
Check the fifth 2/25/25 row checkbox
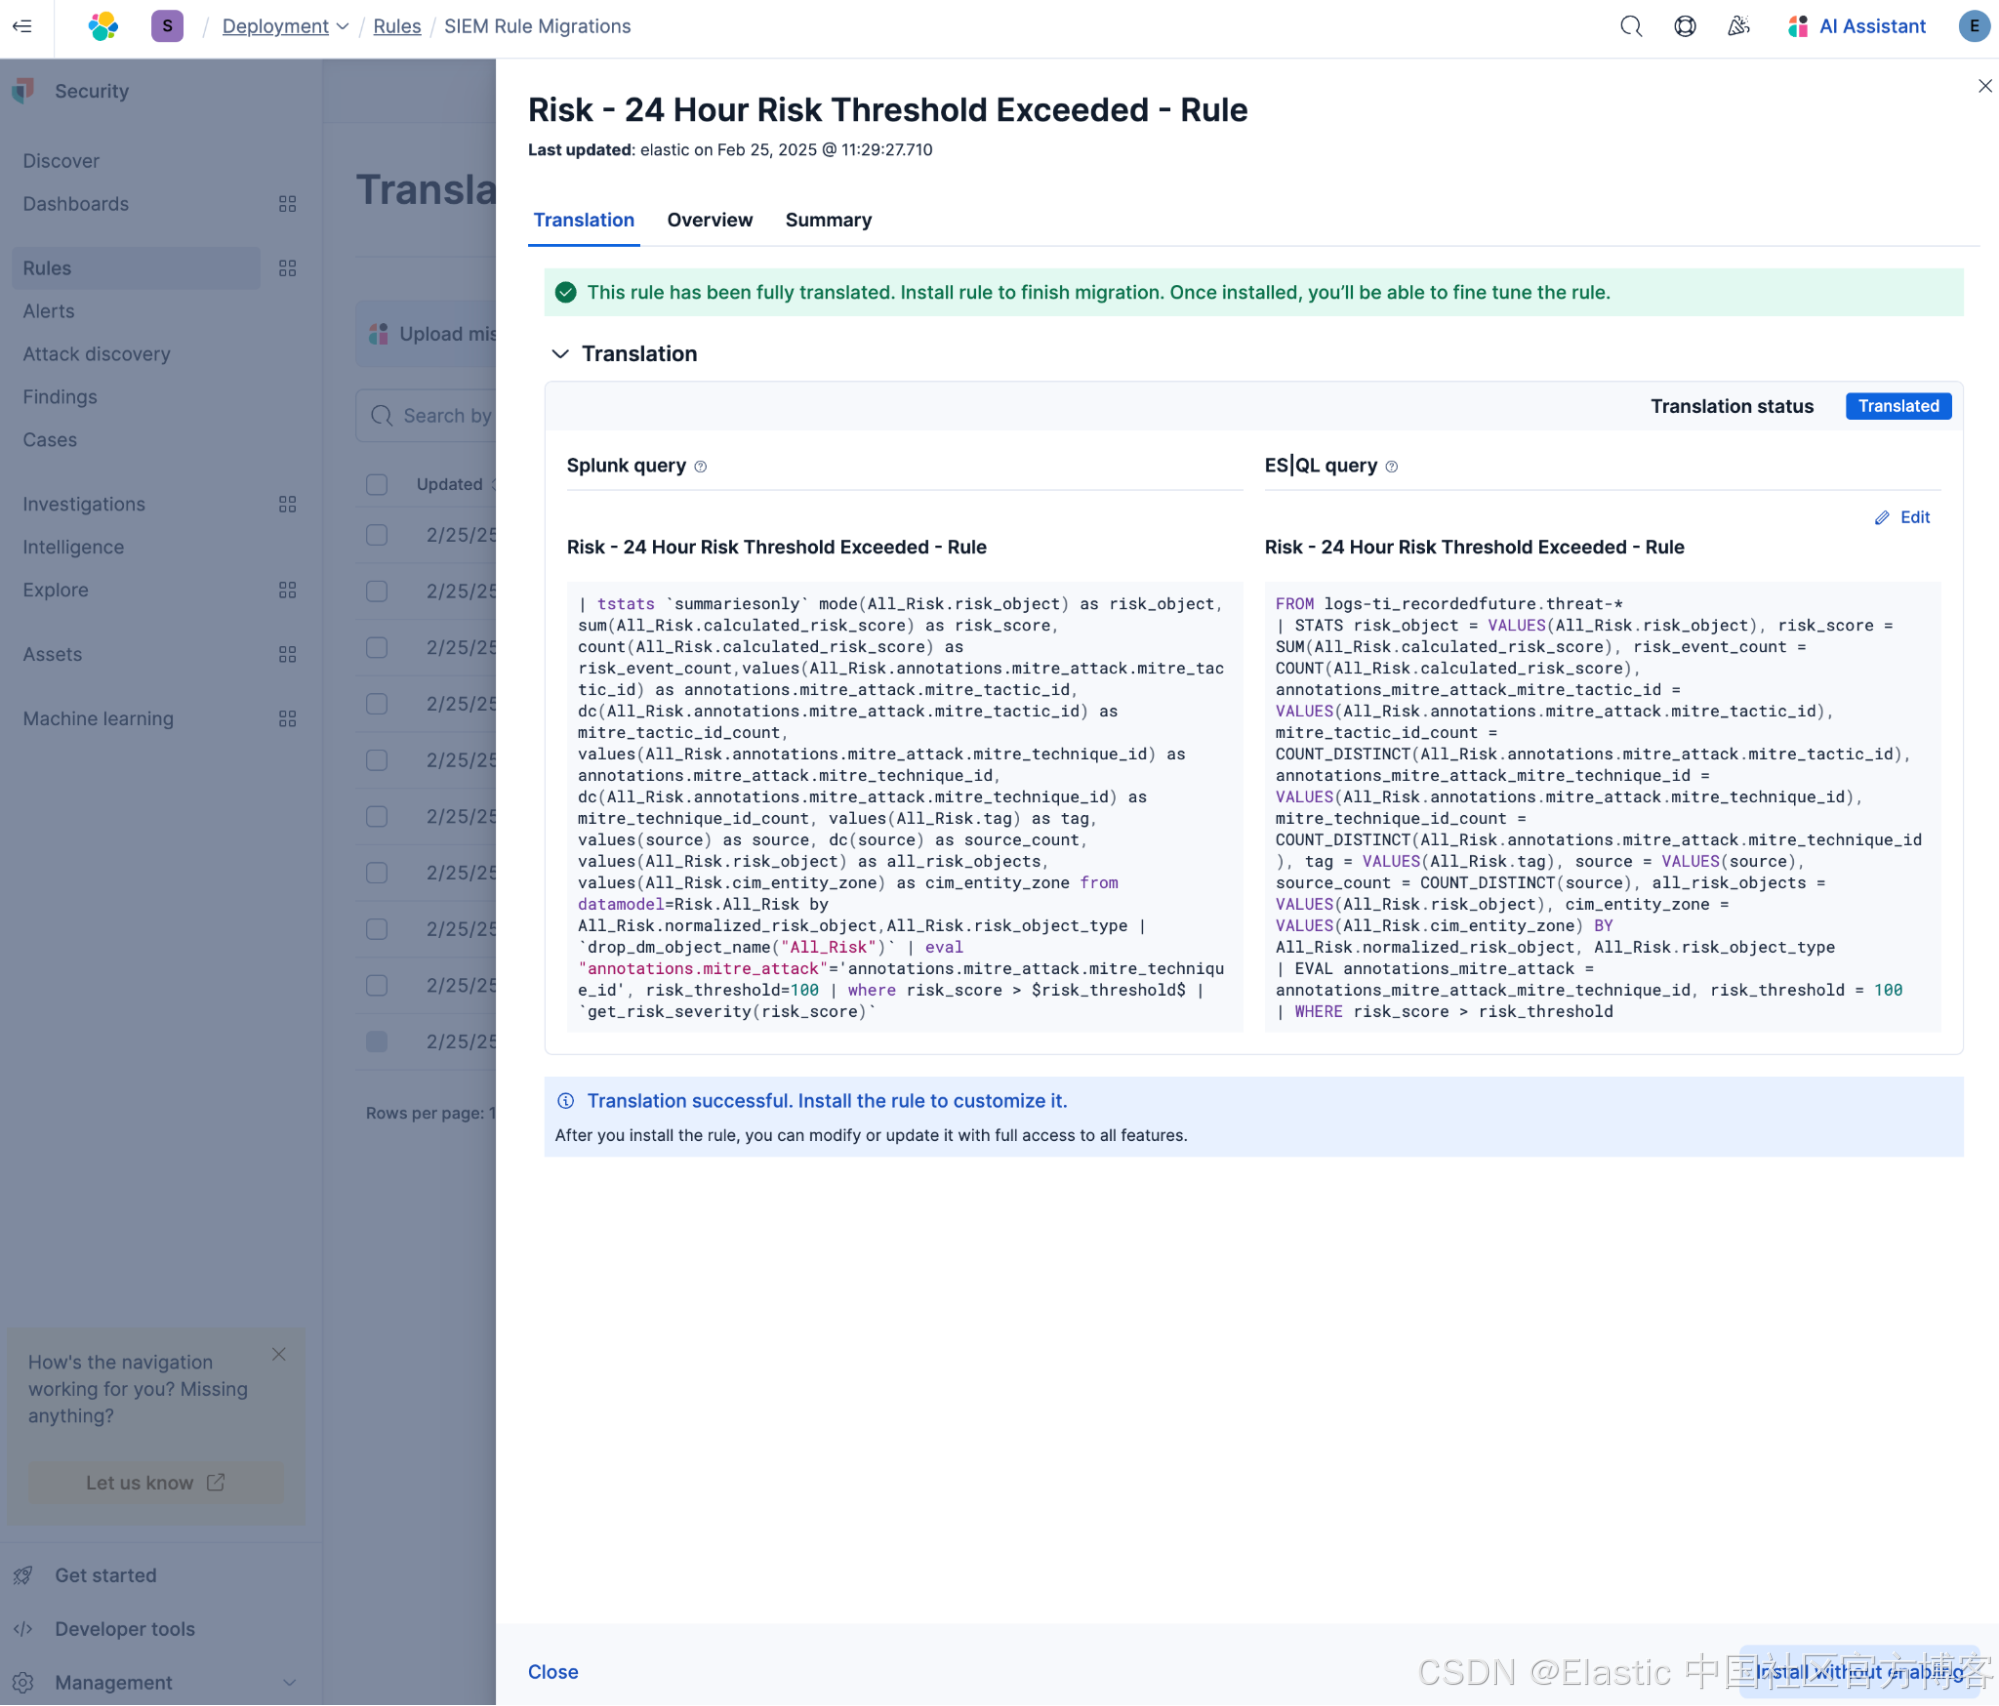[x=376, y=759]
